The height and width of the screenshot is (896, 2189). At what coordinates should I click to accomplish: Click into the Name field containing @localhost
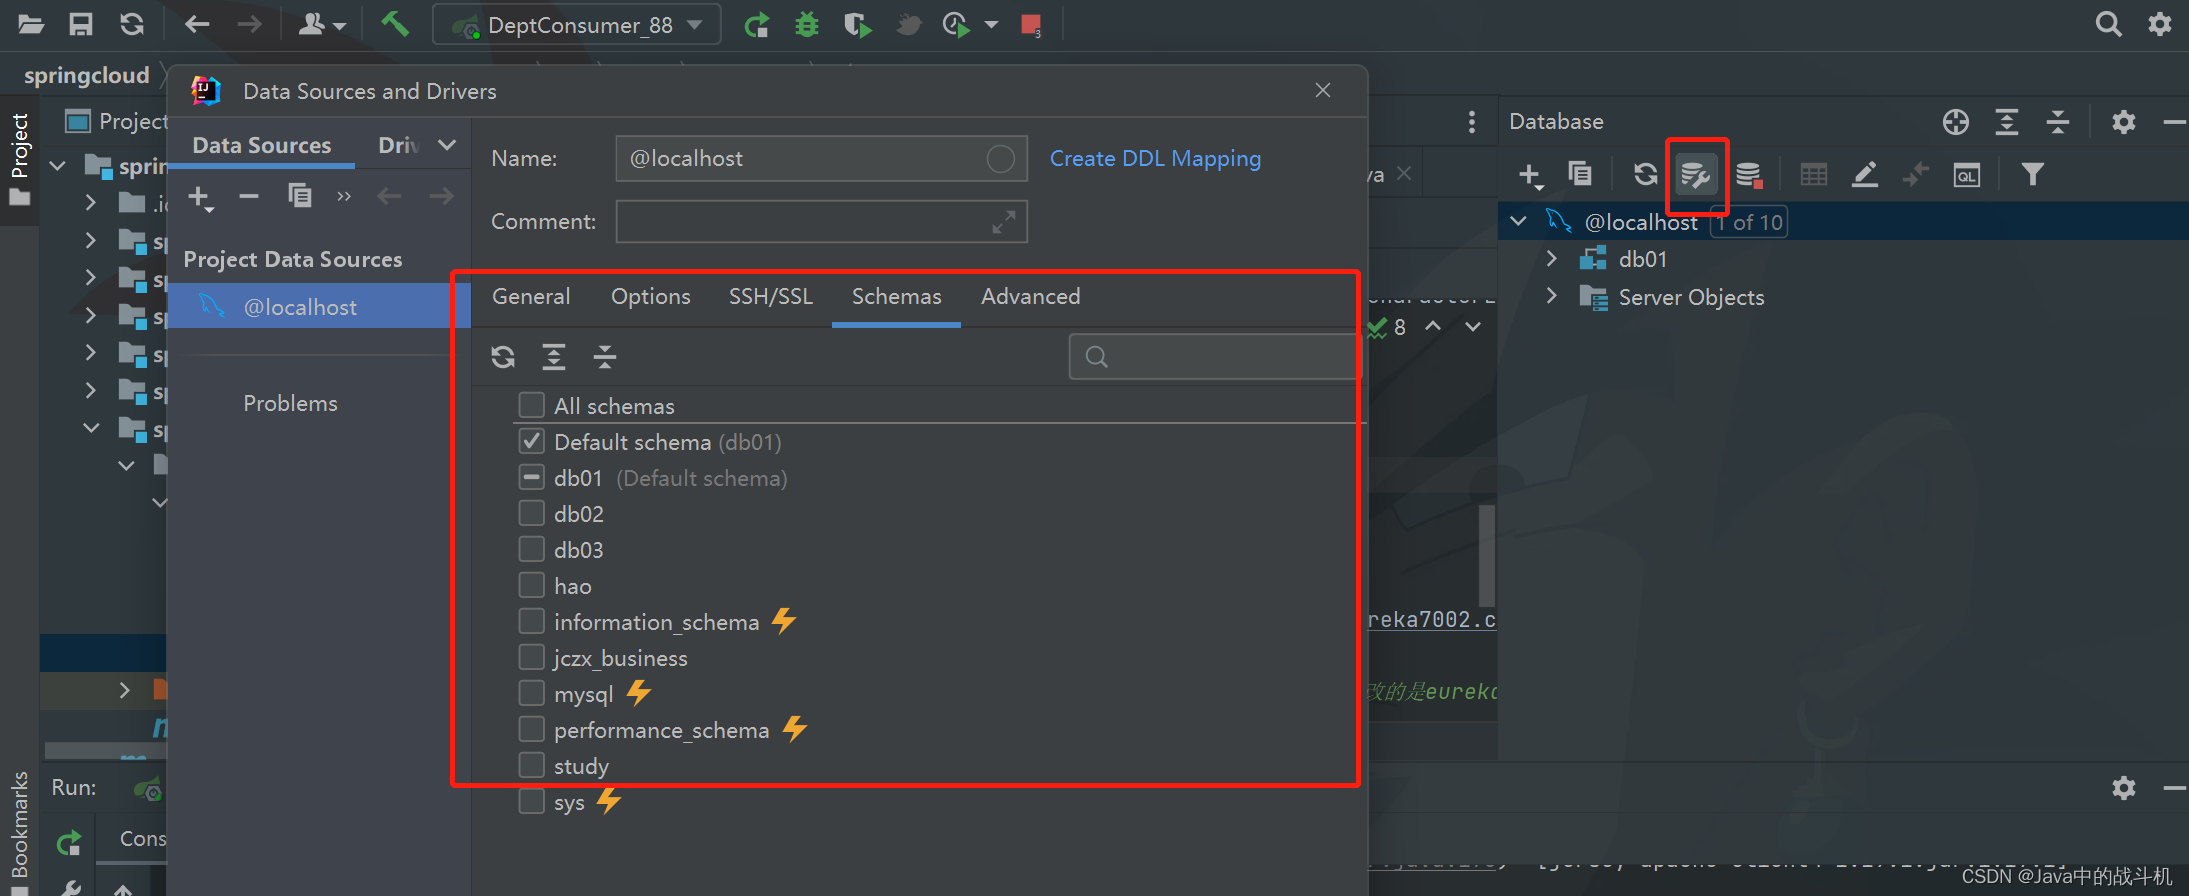pyautogui.click(x=821, y=158)
